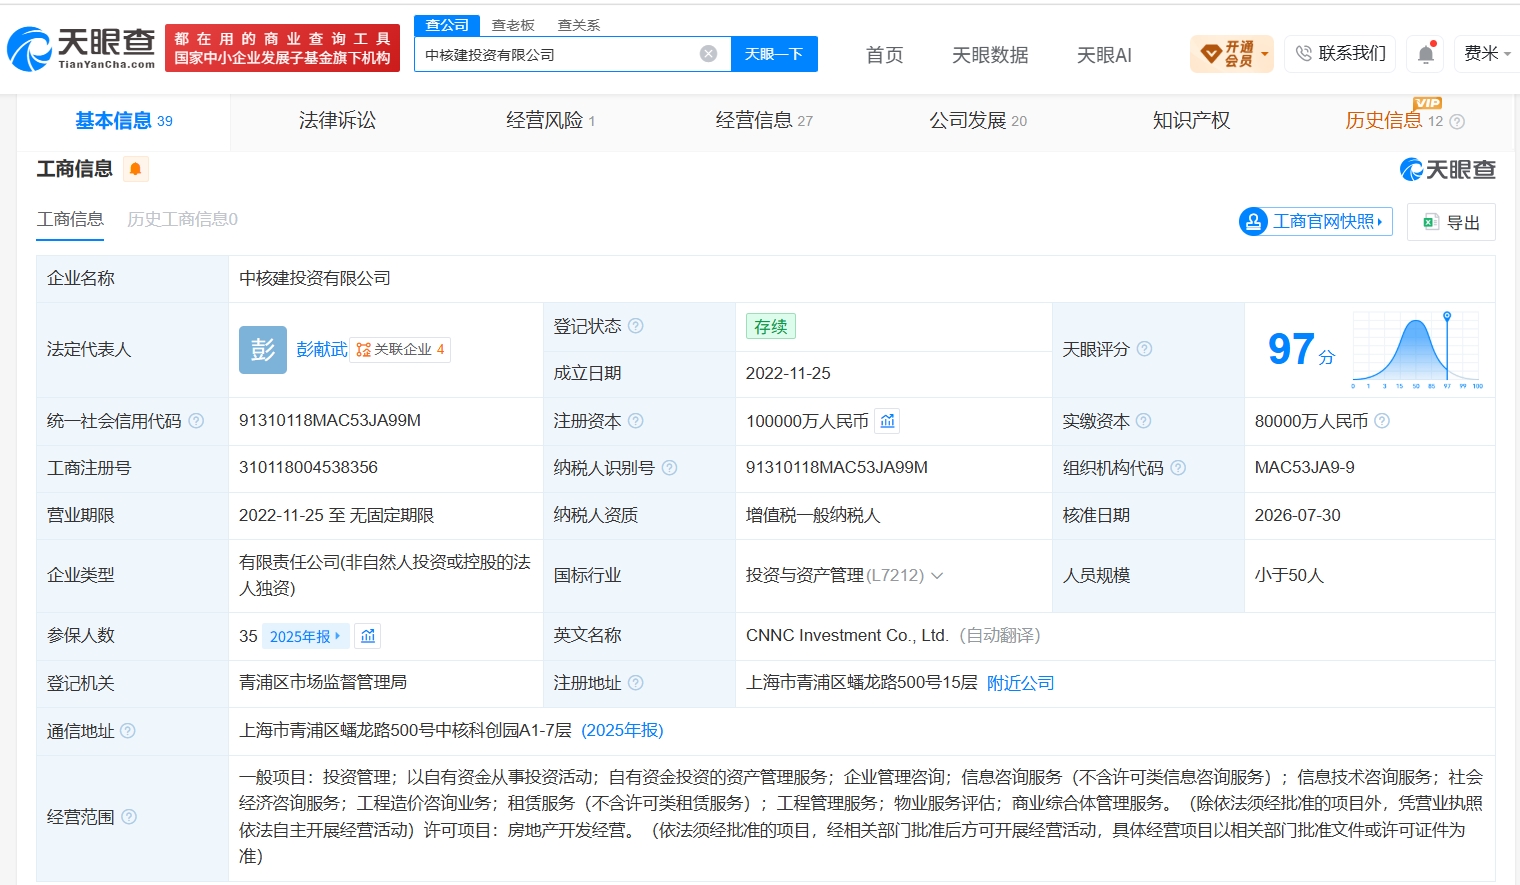The height and width of the screenshot is (885, 1520).
Task: Expand 工商官网快照 snapshot
Action: click(1316, 221)
